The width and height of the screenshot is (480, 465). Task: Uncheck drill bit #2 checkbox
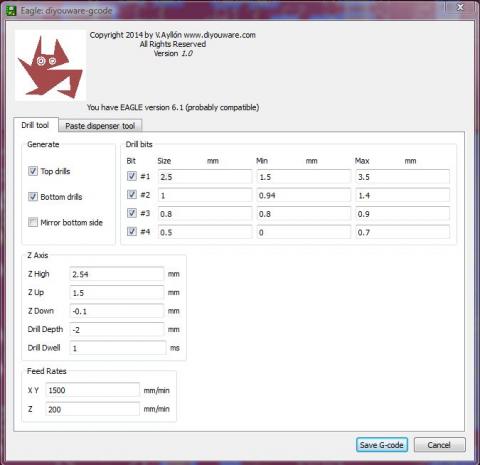(132, 194)
